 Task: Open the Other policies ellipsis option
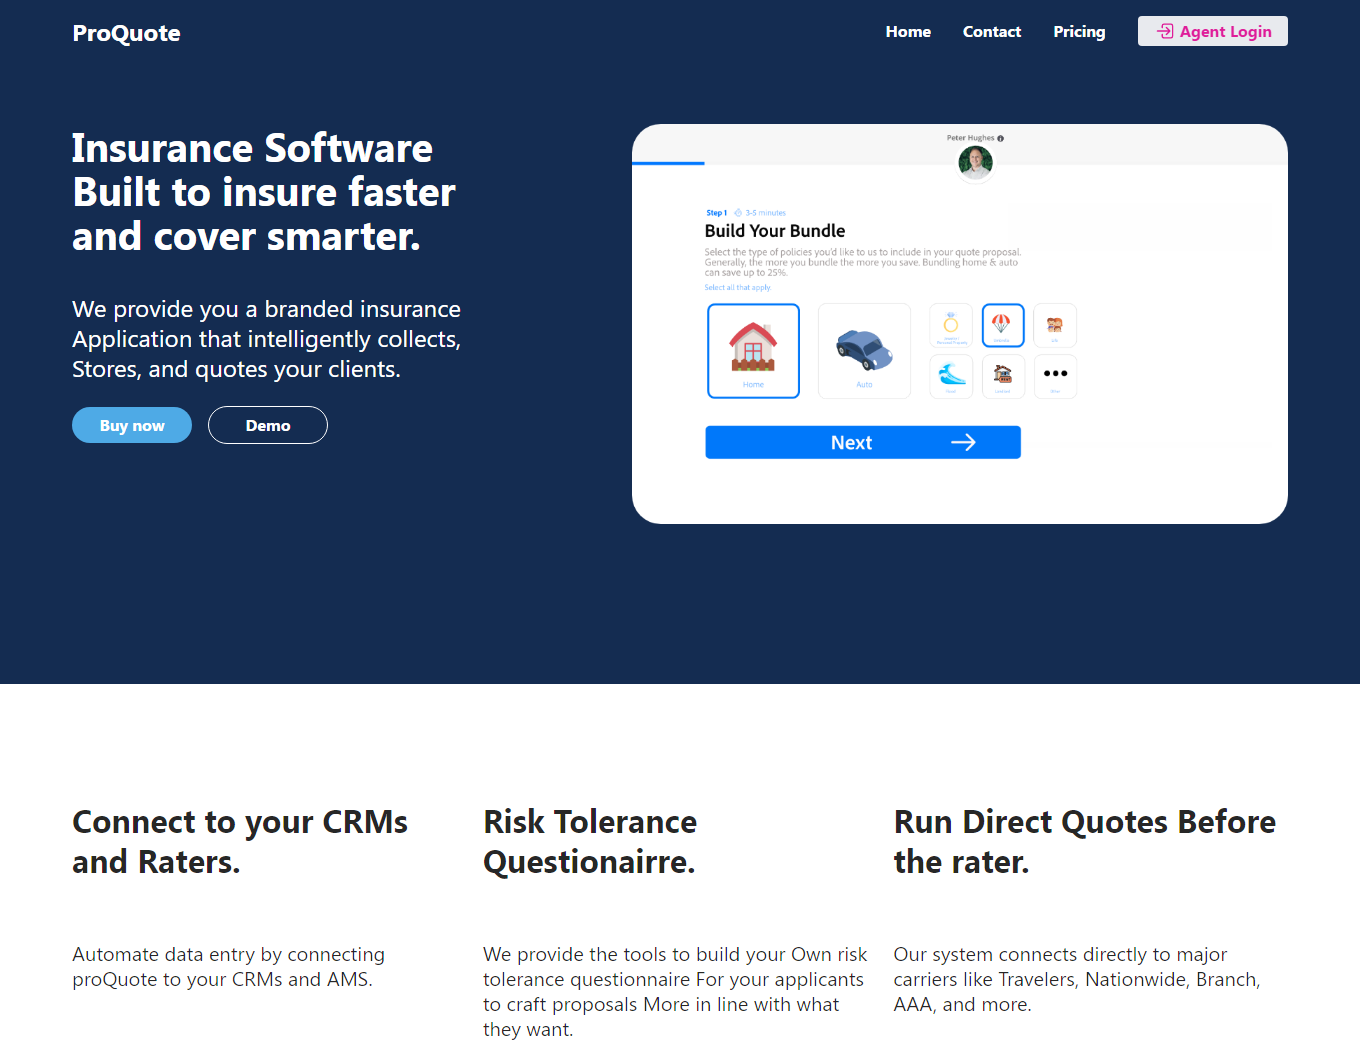coord(1055,376)
